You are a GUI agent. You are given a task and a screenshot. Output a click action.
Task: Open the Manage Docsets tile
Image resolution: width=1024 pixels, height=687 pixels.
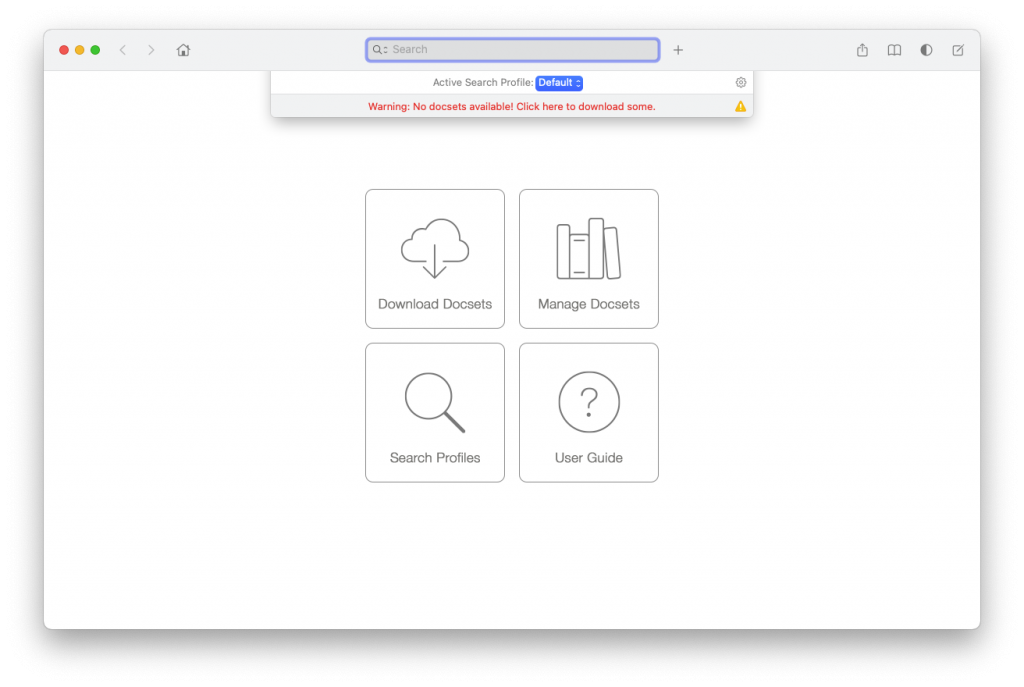[x=588, y=259]
